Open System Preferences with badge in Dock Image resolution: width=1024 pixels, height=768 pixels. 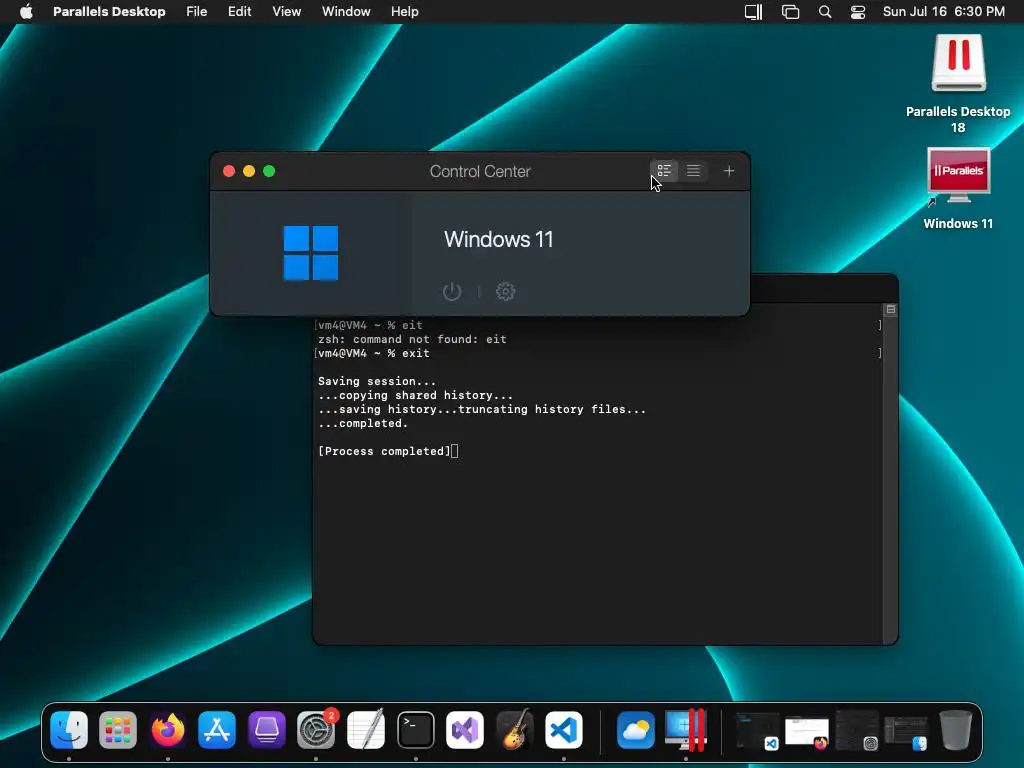click(316, 729)
